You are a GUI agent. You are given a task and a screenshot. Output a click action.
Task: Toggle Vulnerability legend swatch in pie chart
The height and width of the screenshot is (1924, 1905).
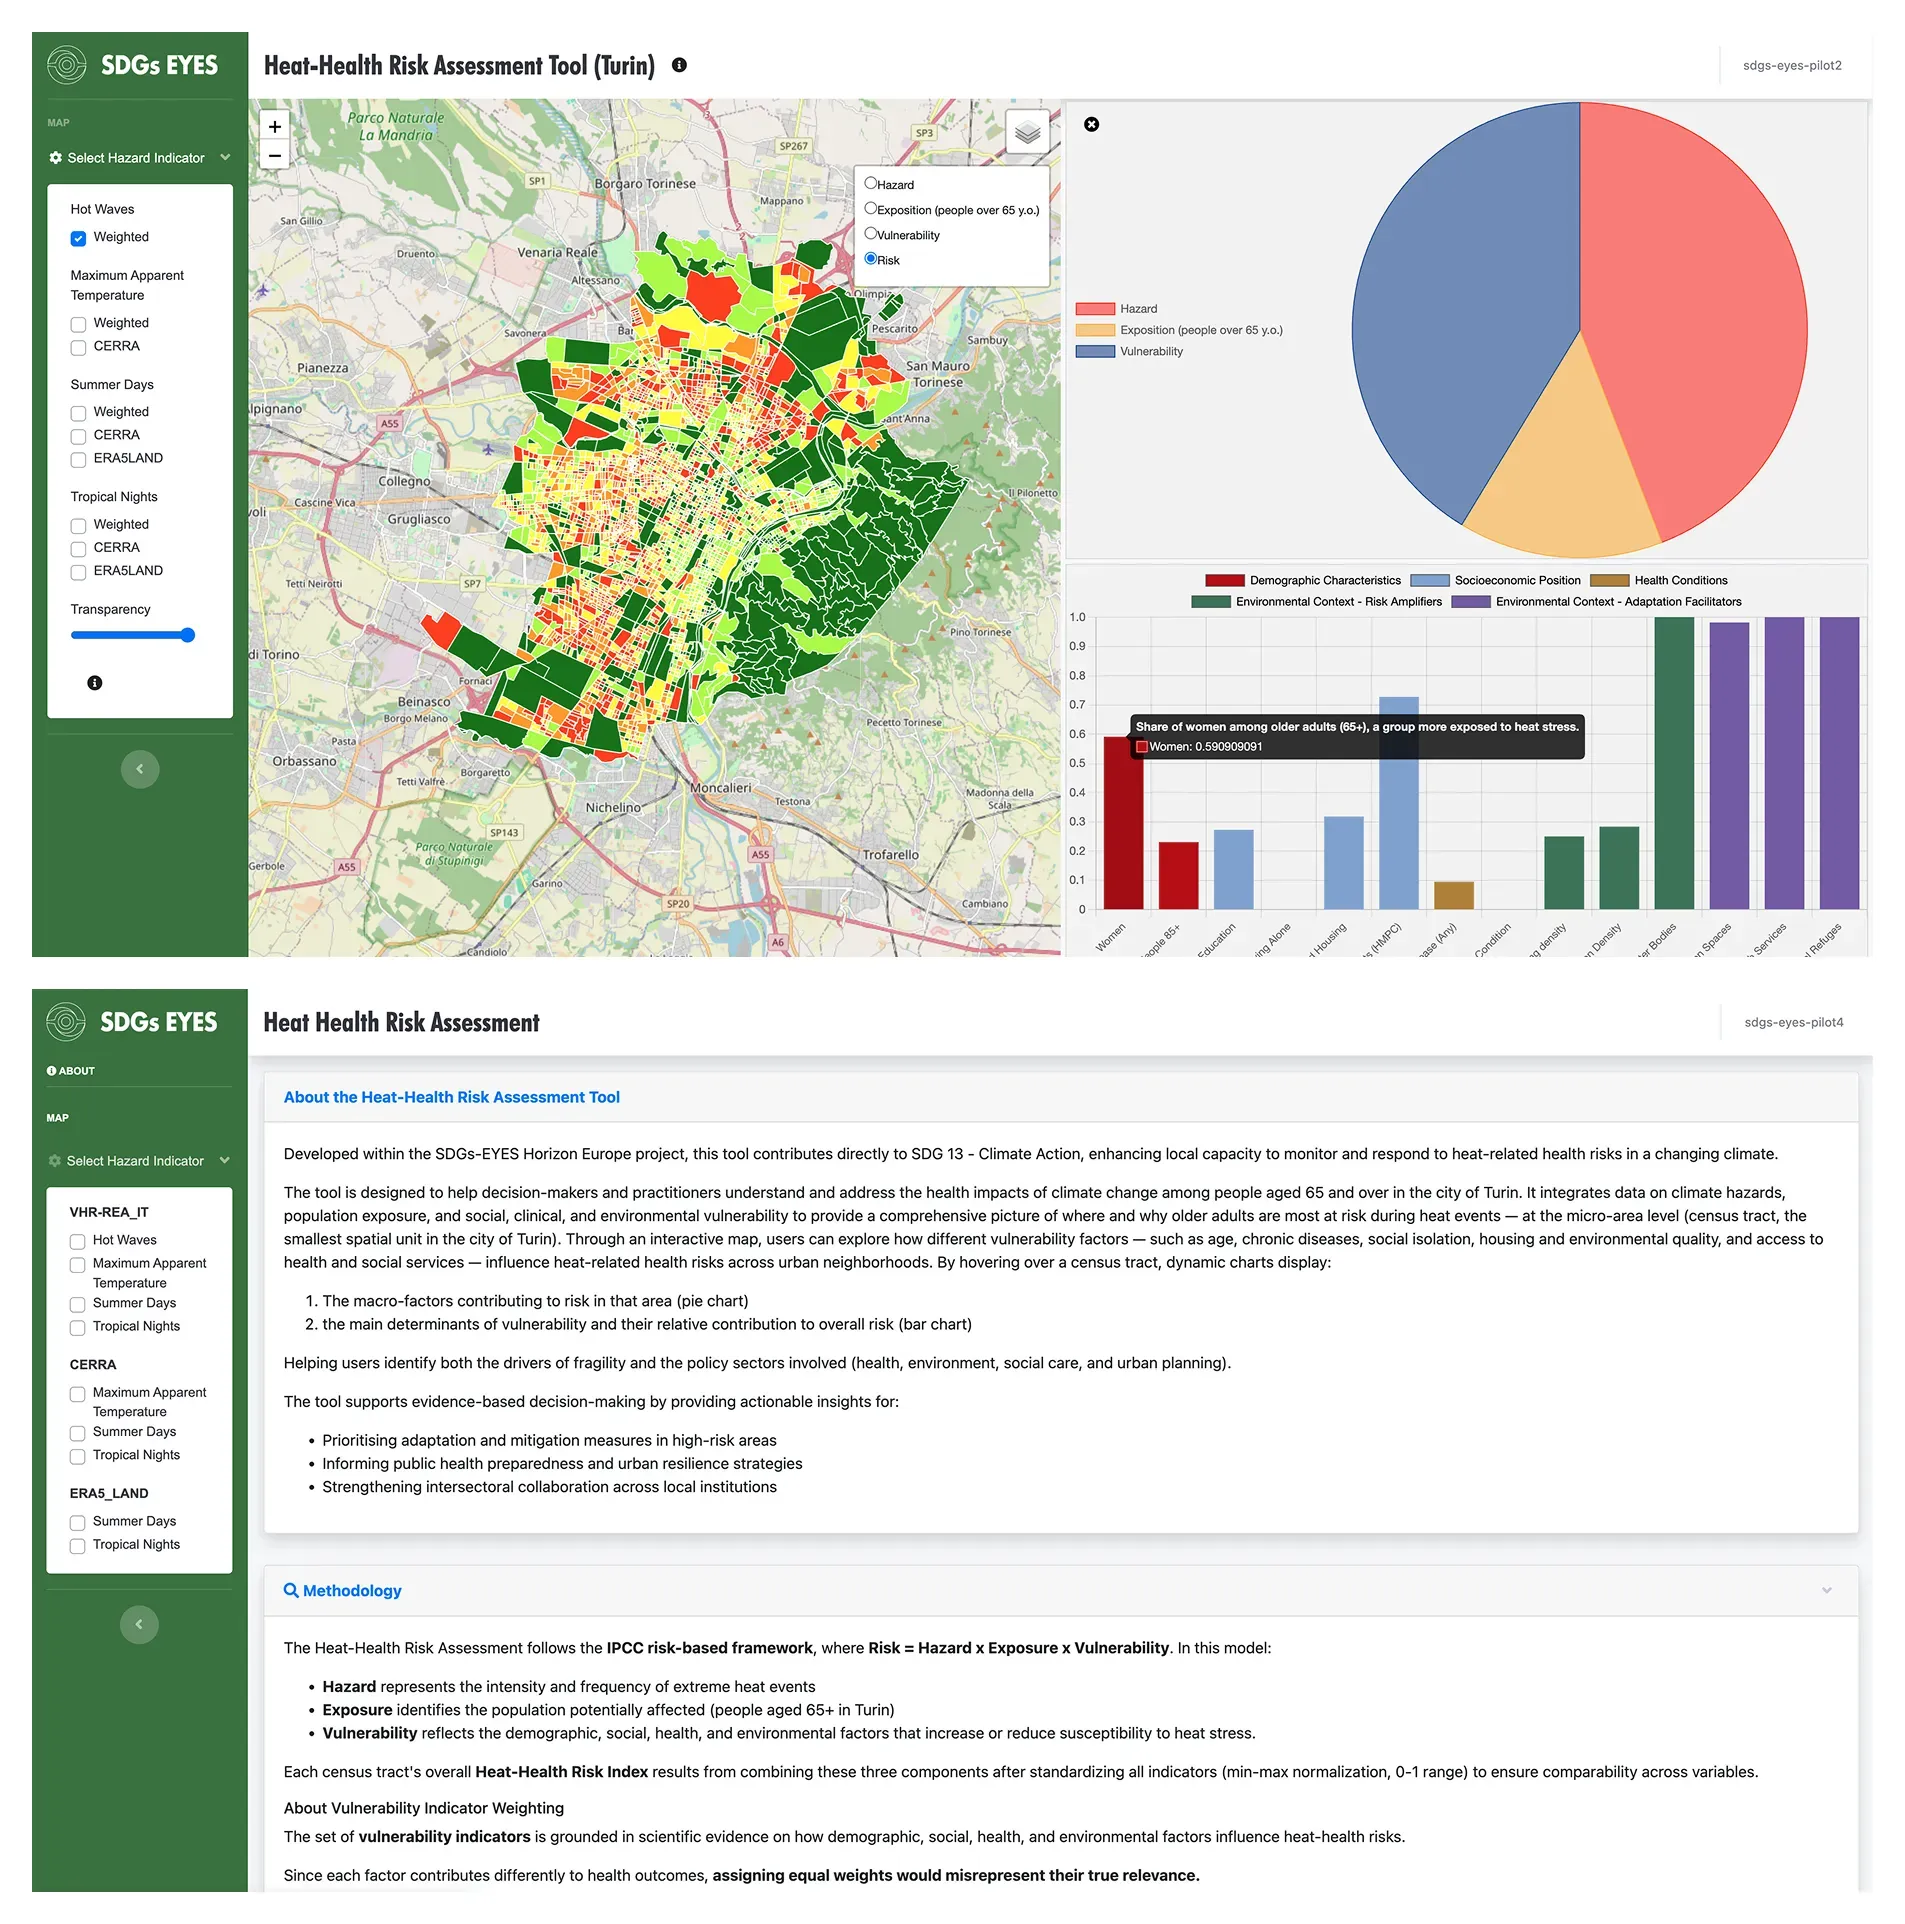coord(1095,351)
